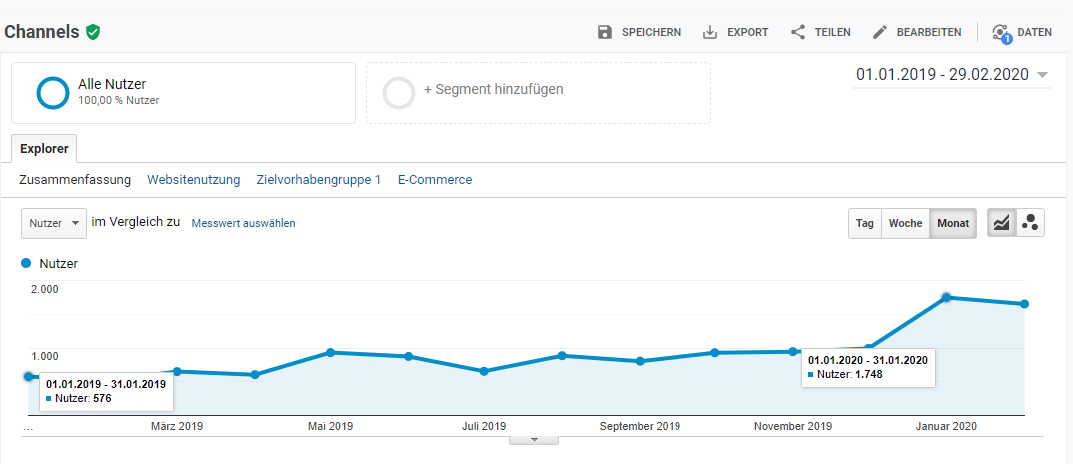Screen dimensions: 1073x464
Task: Click the E-Commerce link
Action: click(x=435, y=180)
